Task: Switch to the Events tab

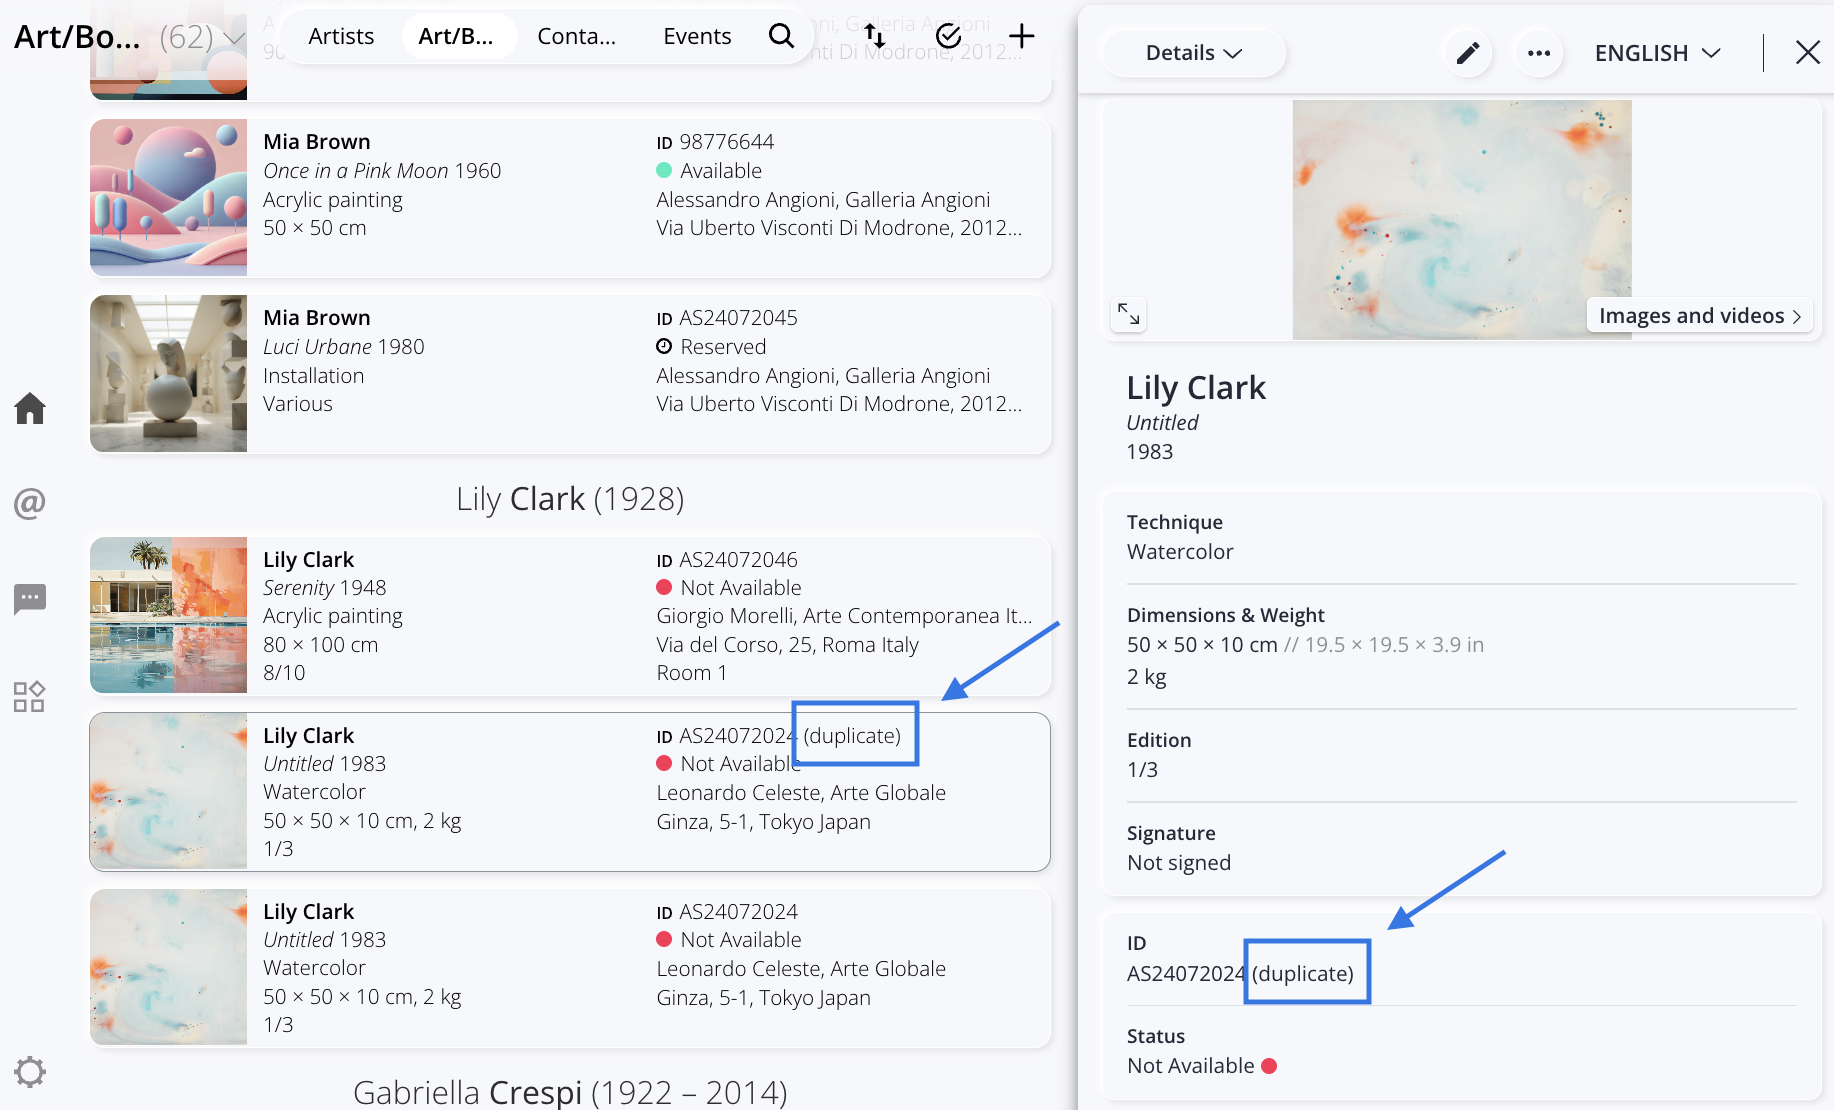Action: (x=697, y=36)
